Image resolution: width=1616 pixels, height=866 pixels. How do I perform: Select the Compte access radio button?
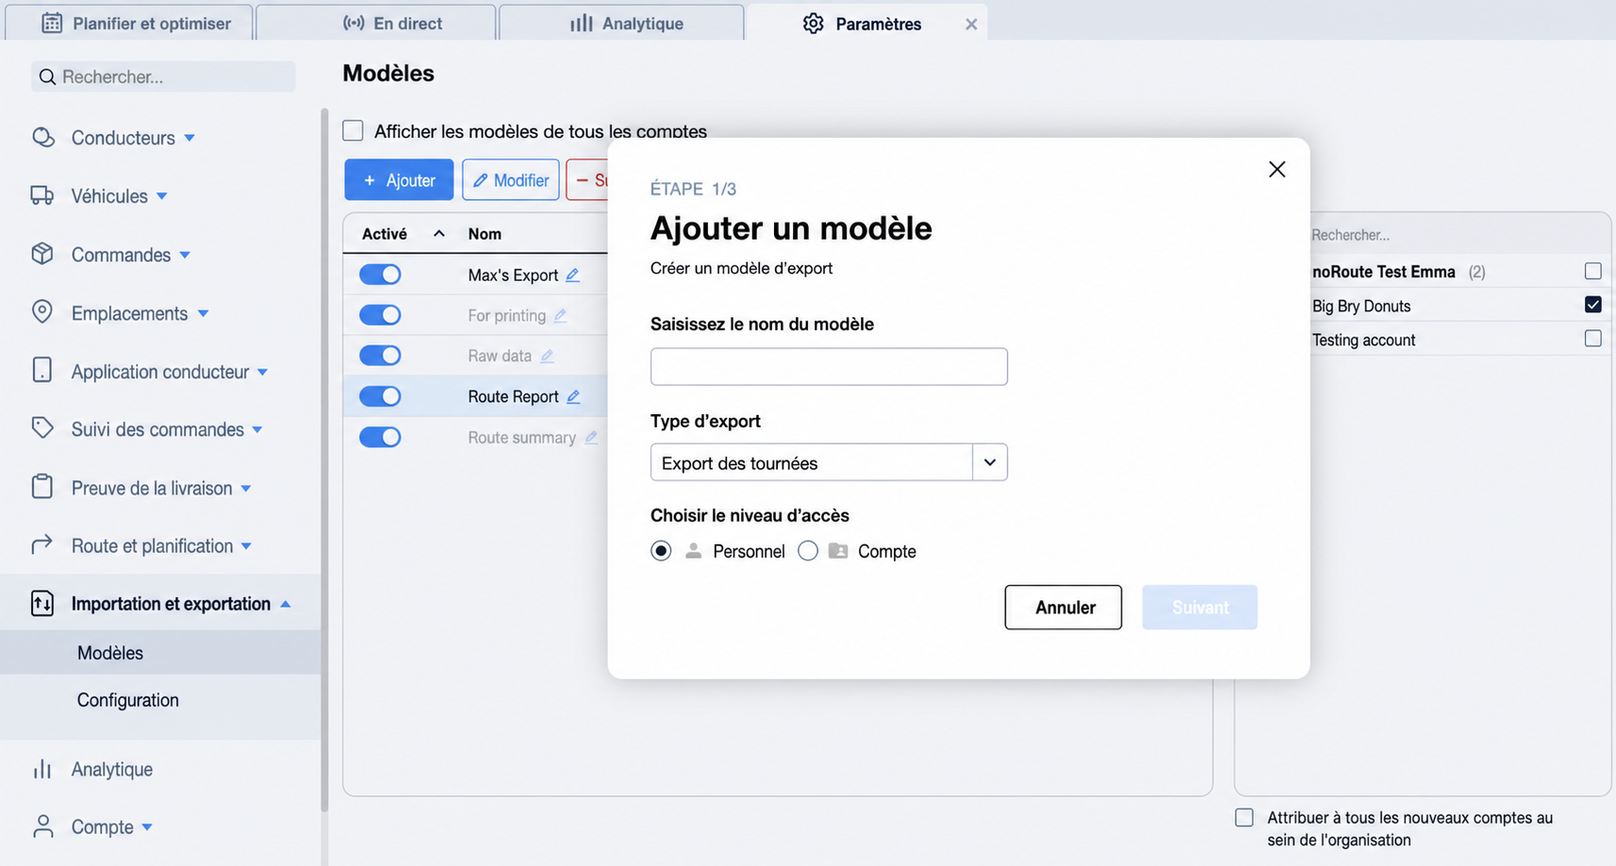[808, 551]
